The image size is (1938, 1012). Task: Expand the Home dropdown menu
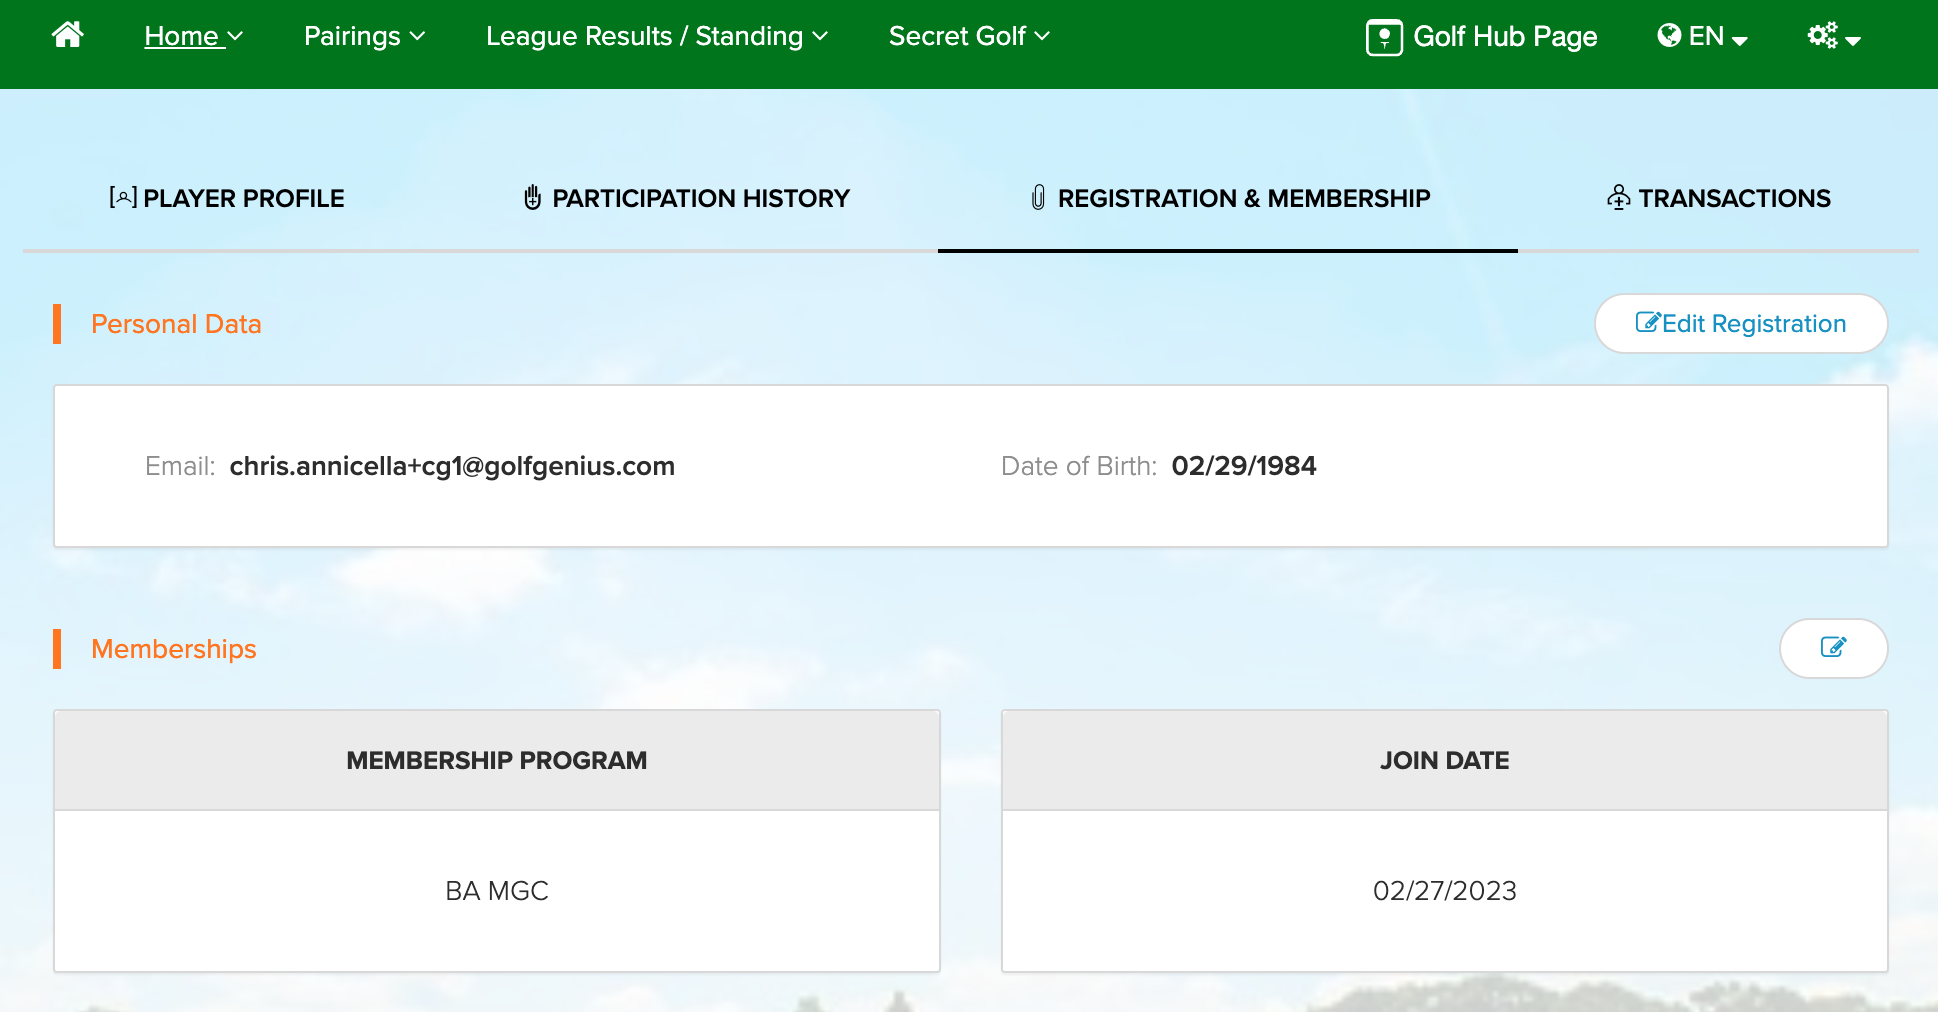(x=194, y=36)
